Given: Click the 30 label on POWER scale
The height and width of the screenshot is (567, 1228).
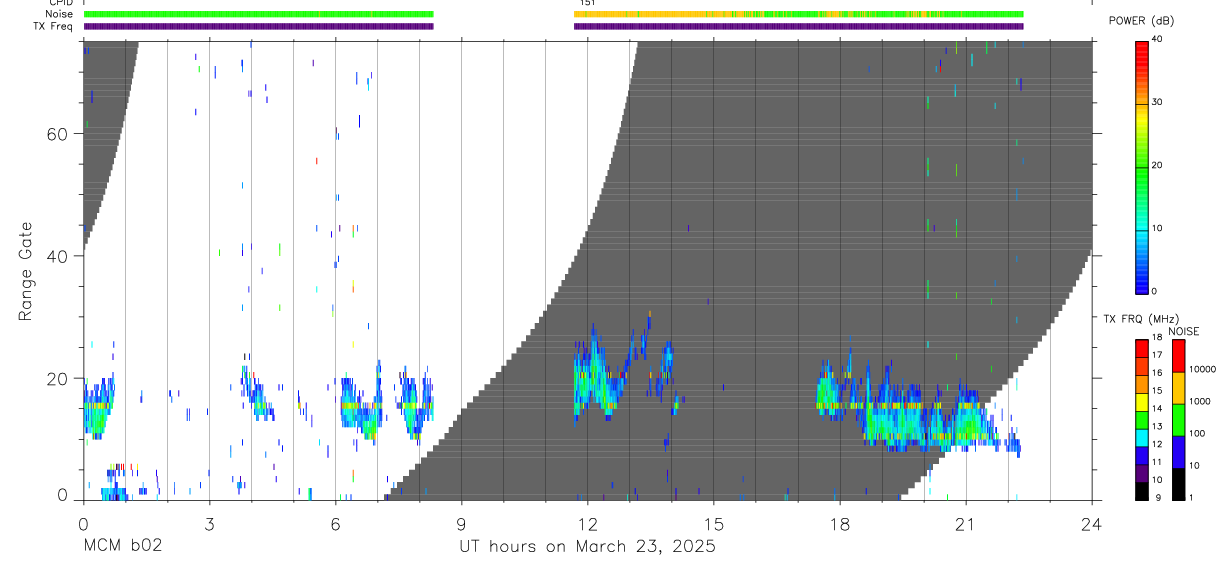Looking at the screenshot, I should (1158, 103).
